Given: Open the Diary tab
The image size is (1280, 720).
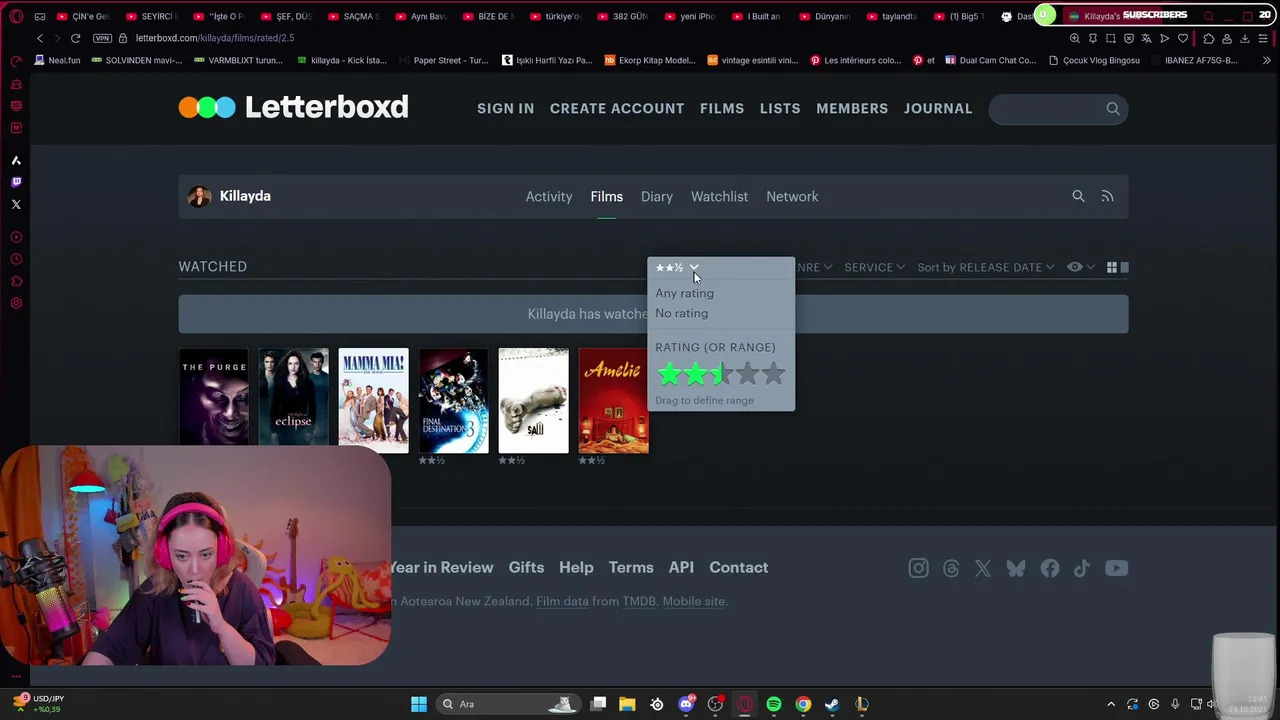Looking at the screenshot, I should point(657,197).
